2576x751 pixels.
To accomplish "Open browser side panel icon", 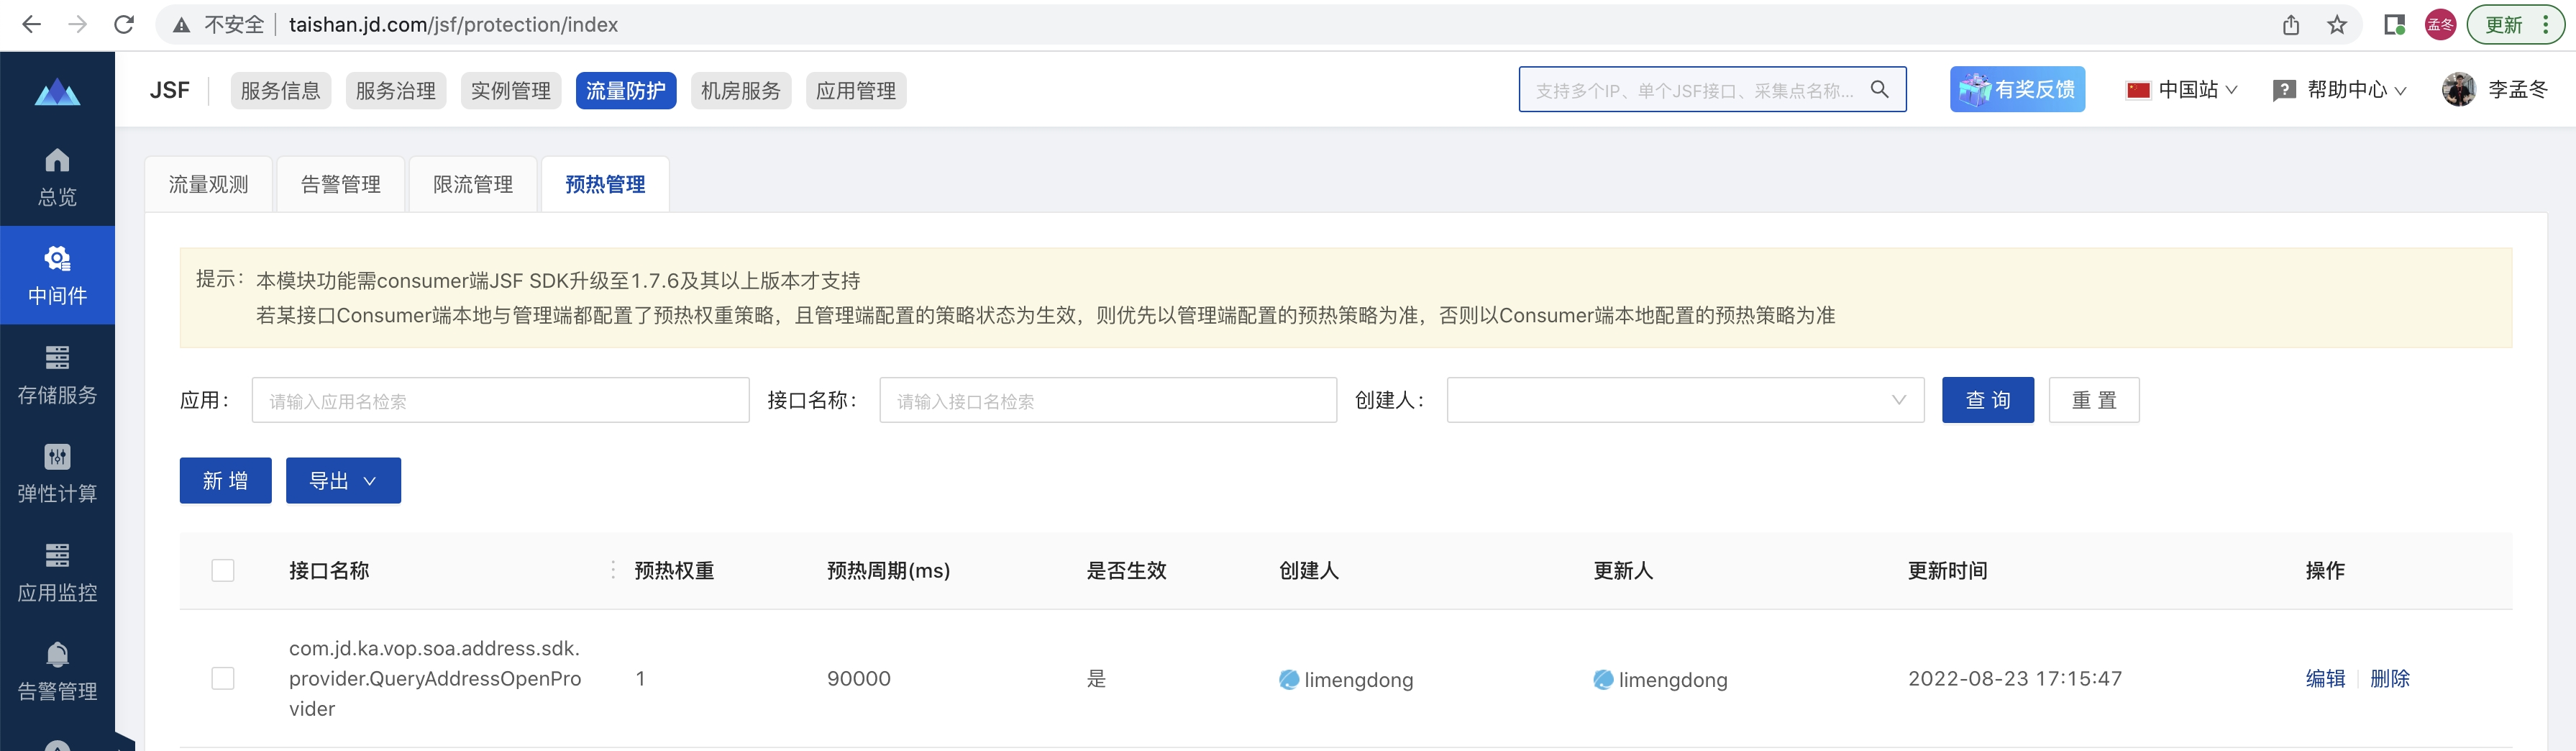I will tap(2394, 25).
